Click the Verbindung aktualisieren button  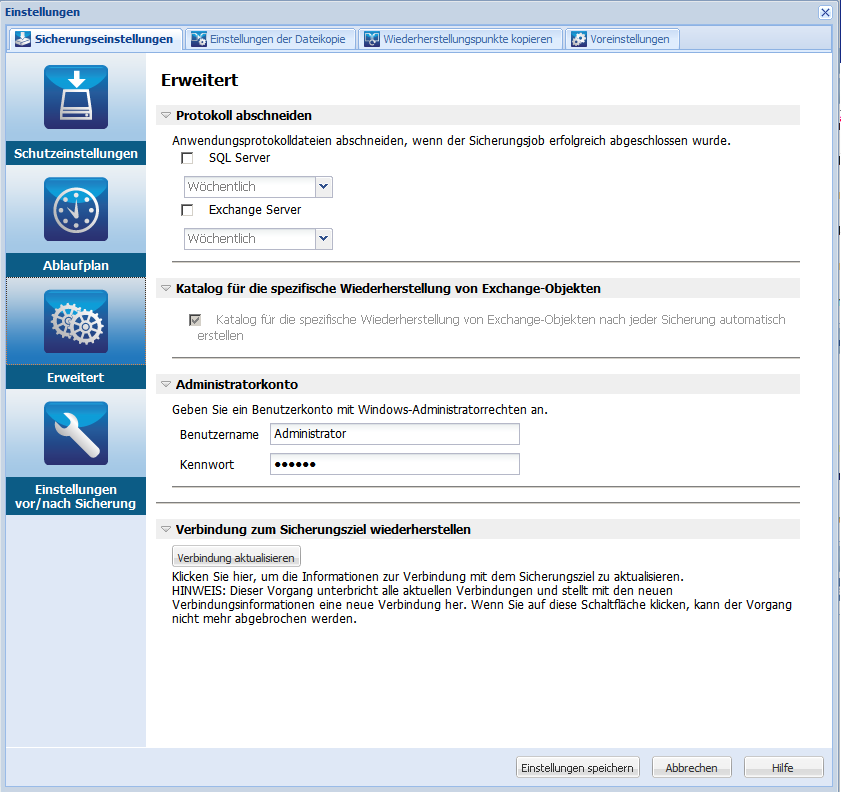coord(236,557)
